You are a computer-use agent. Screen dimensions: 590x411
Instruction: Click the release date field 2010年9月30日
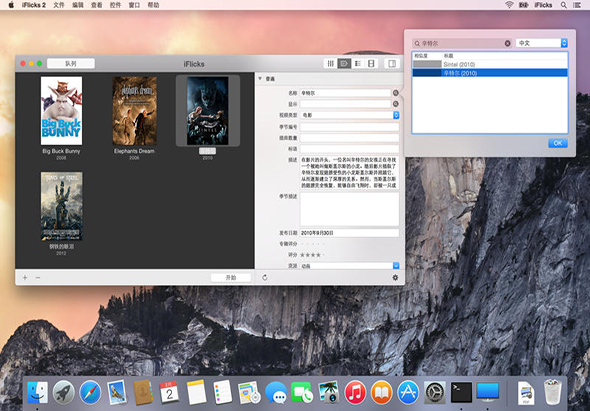(349, 233)
